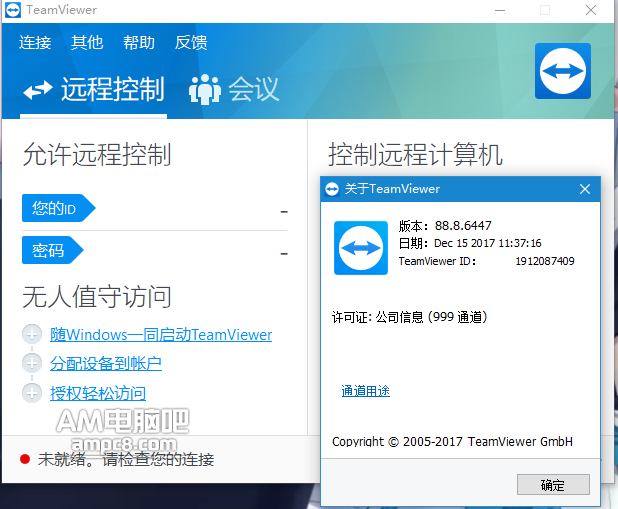Click the 您的ID label tag
This screenshot has height=509, width=618.
pos(58,208)
